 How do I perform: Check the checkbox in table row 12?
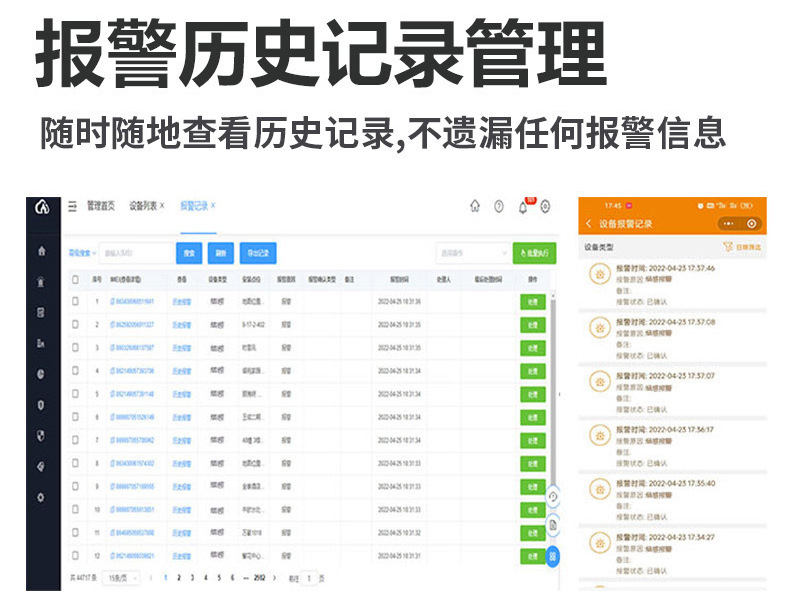(75, 556)
